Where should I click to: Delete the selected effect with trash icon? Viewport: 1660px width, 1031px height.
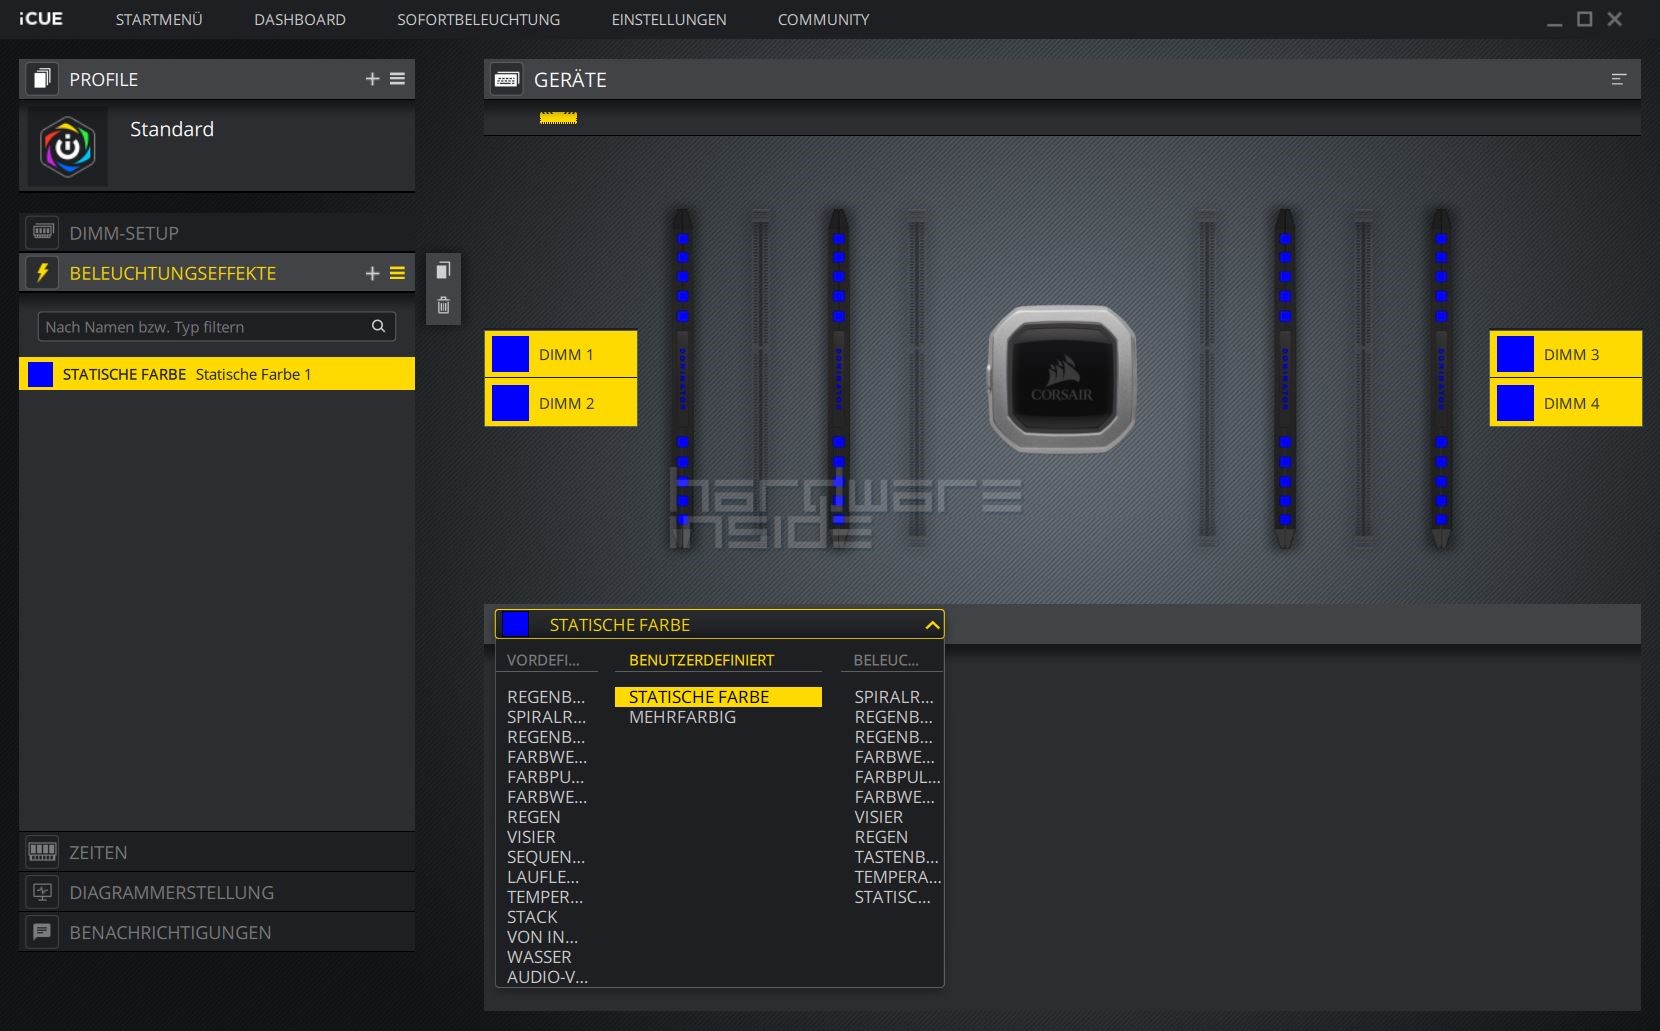click(443, 305)
